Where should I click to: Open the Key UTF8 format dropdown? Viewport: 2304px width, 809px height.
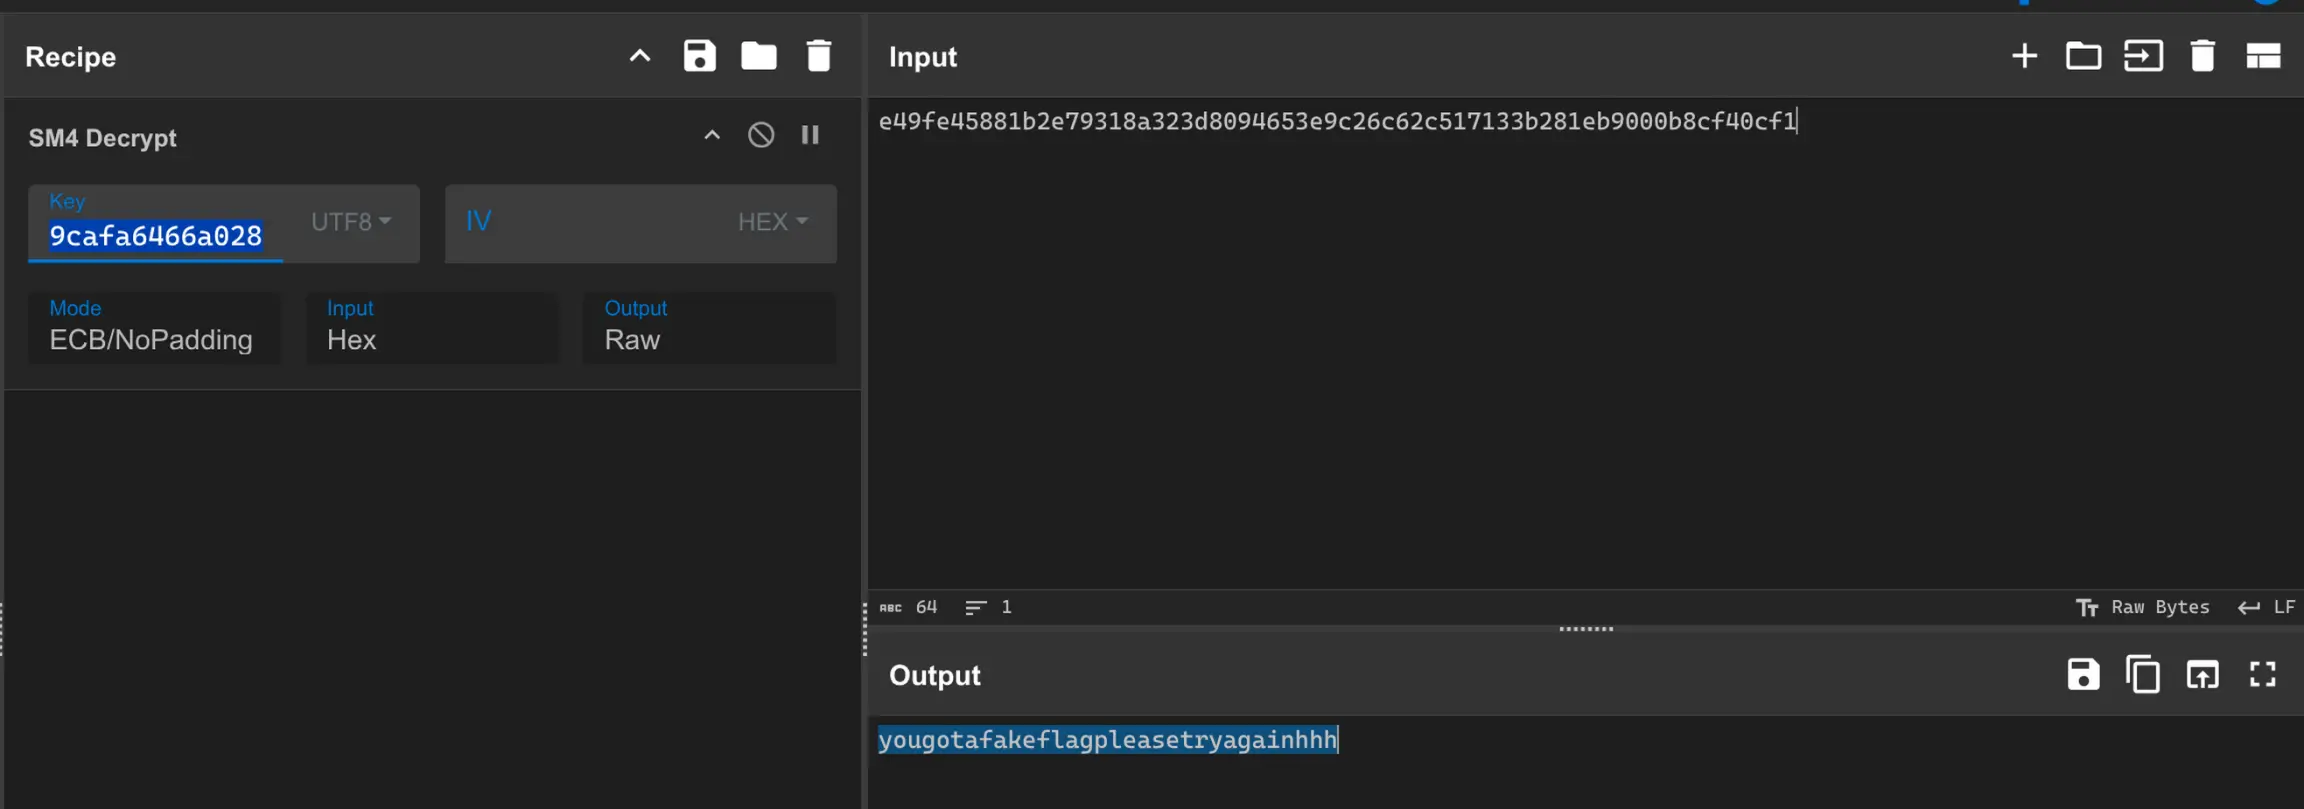351,222
